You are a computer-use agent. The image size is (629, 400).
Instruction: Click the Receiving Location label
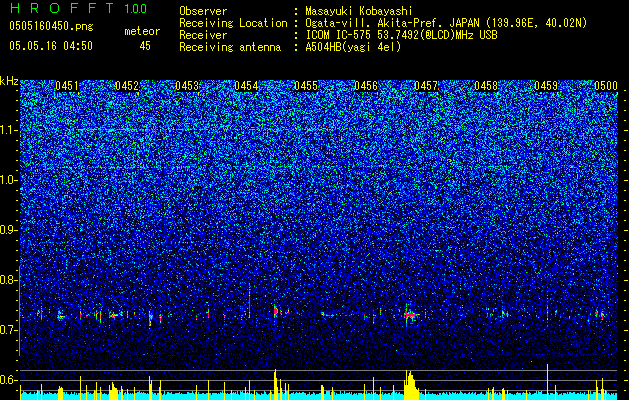233,23
